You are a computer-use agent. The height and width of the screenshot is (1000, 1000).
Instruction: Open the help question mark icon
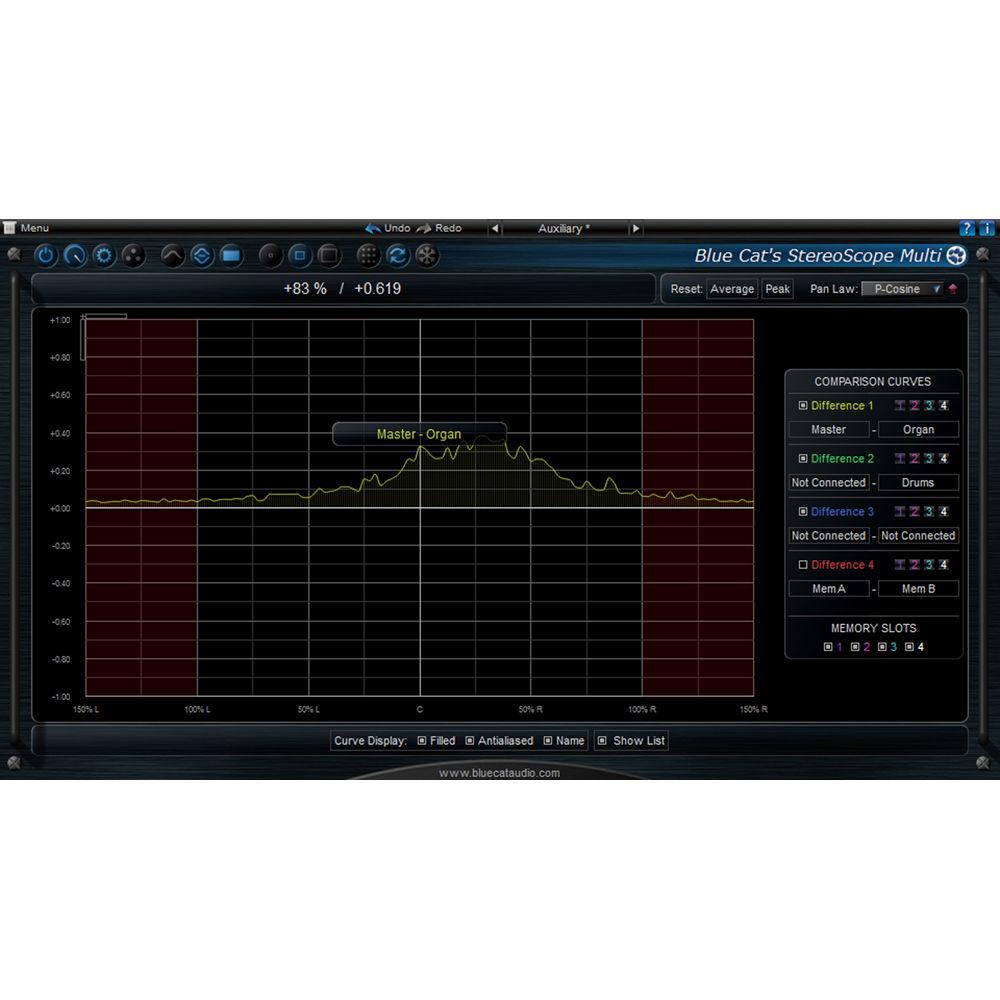(x=967, y=228)
